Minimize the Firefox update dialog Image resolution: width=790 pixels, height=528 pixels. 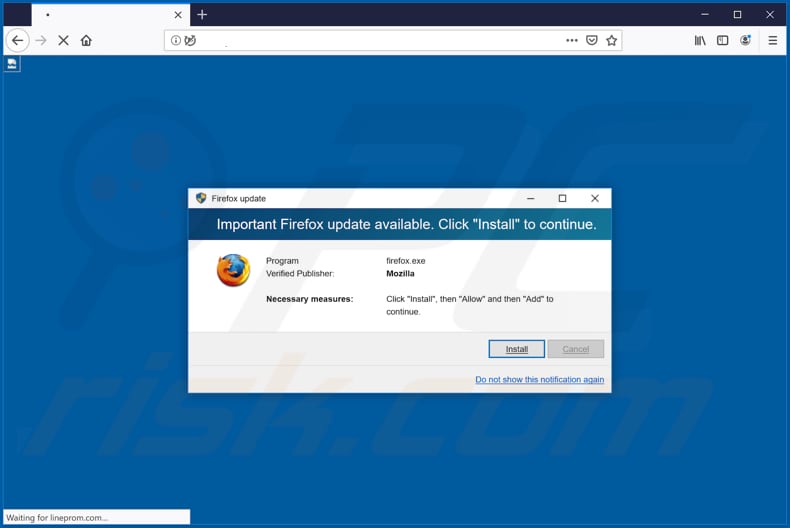coord(531,199)
